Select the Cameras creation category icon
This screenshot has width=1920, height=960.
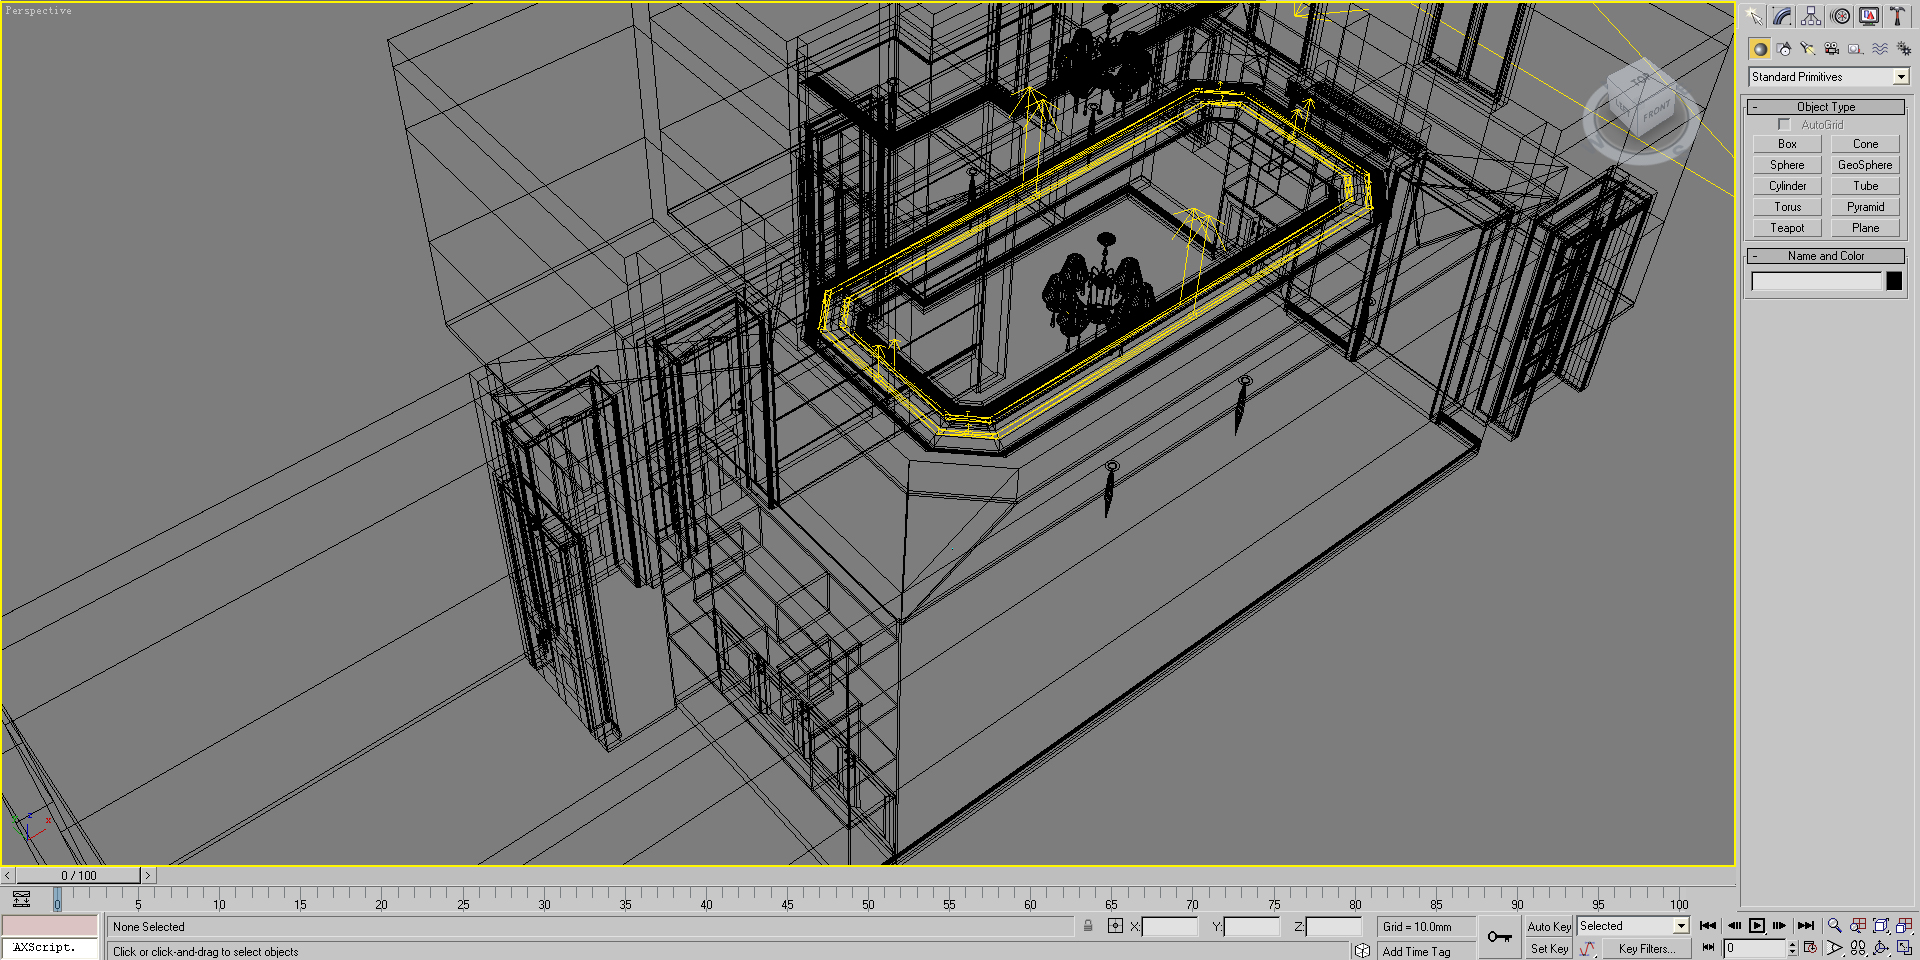point(1832,49)
